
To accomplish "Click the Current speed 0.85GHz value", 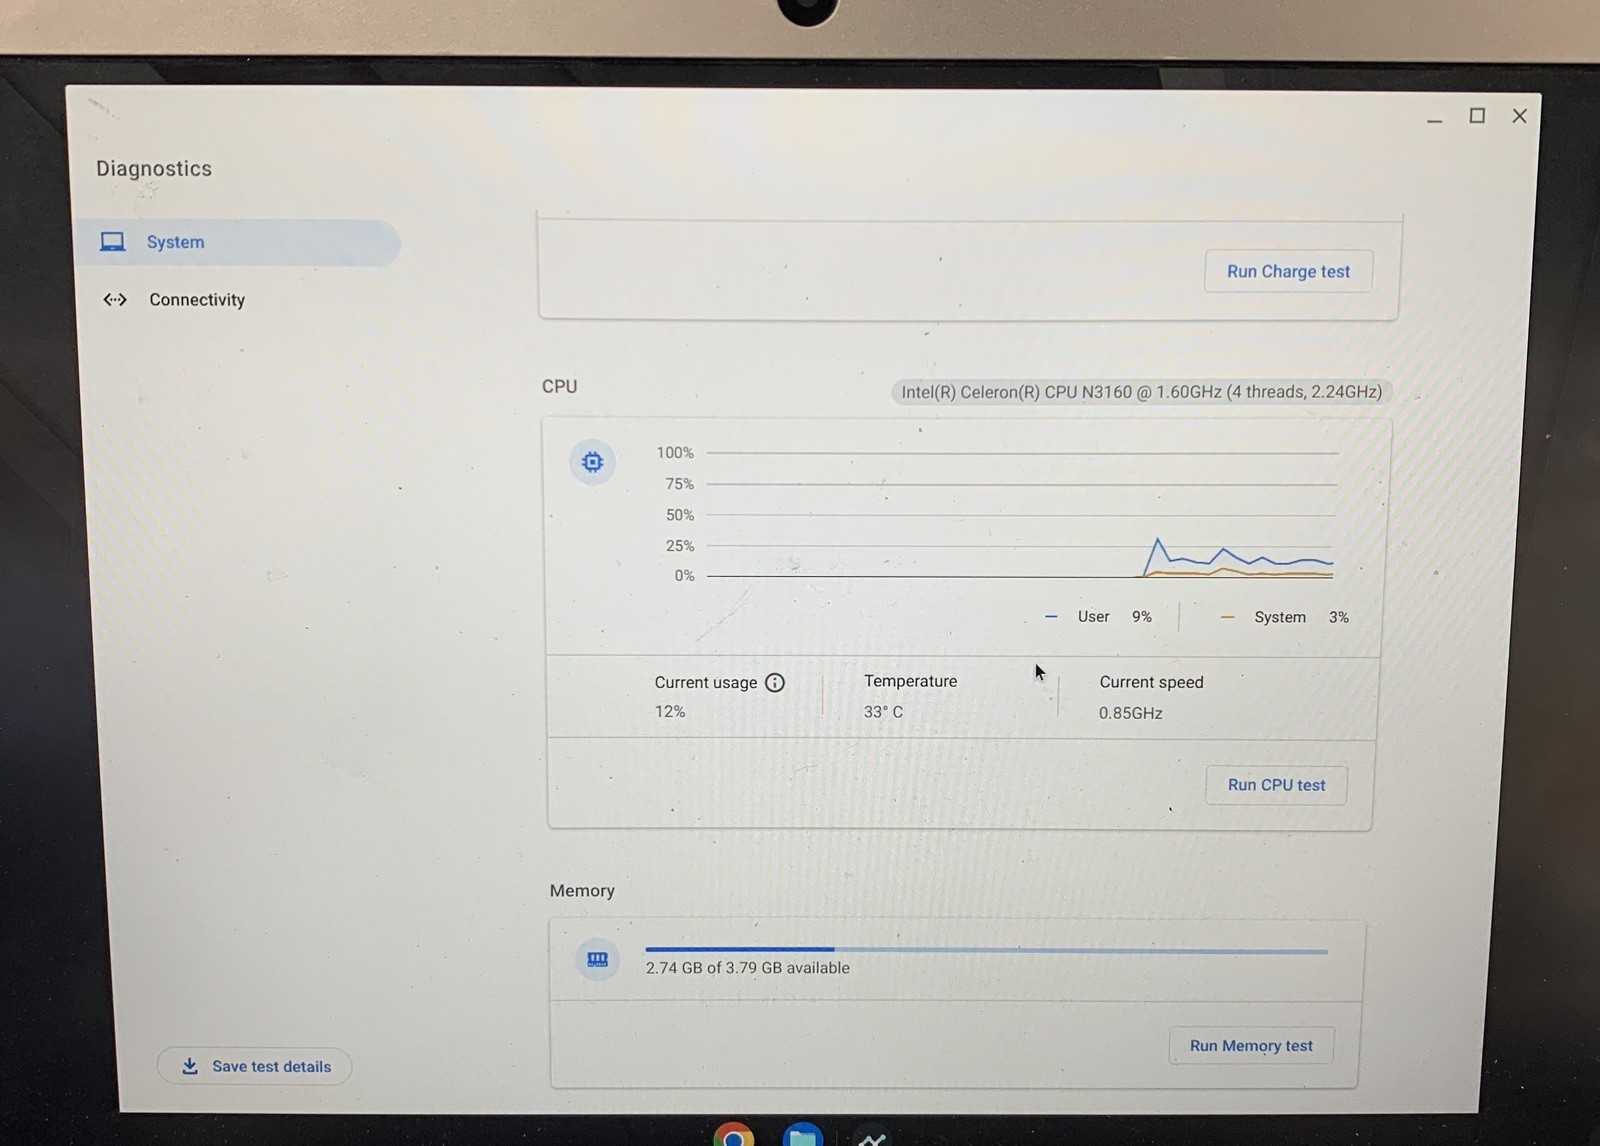I will tap(1130, 713).
